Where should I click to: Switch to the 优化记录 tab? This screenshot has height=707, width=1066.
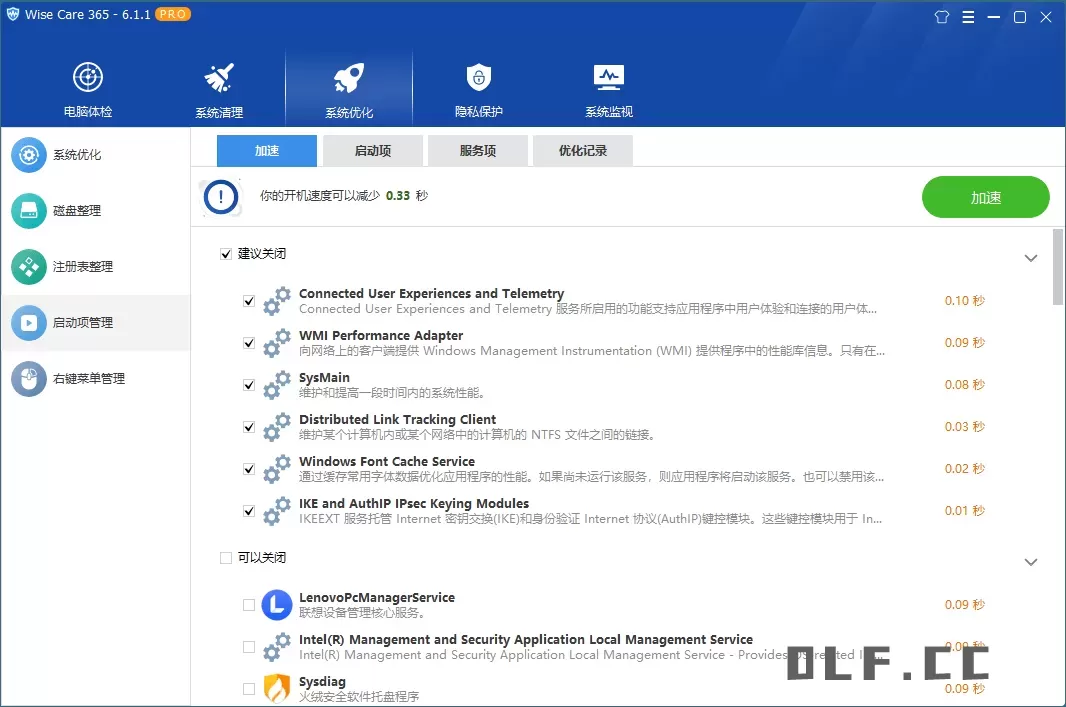[582, 151]
